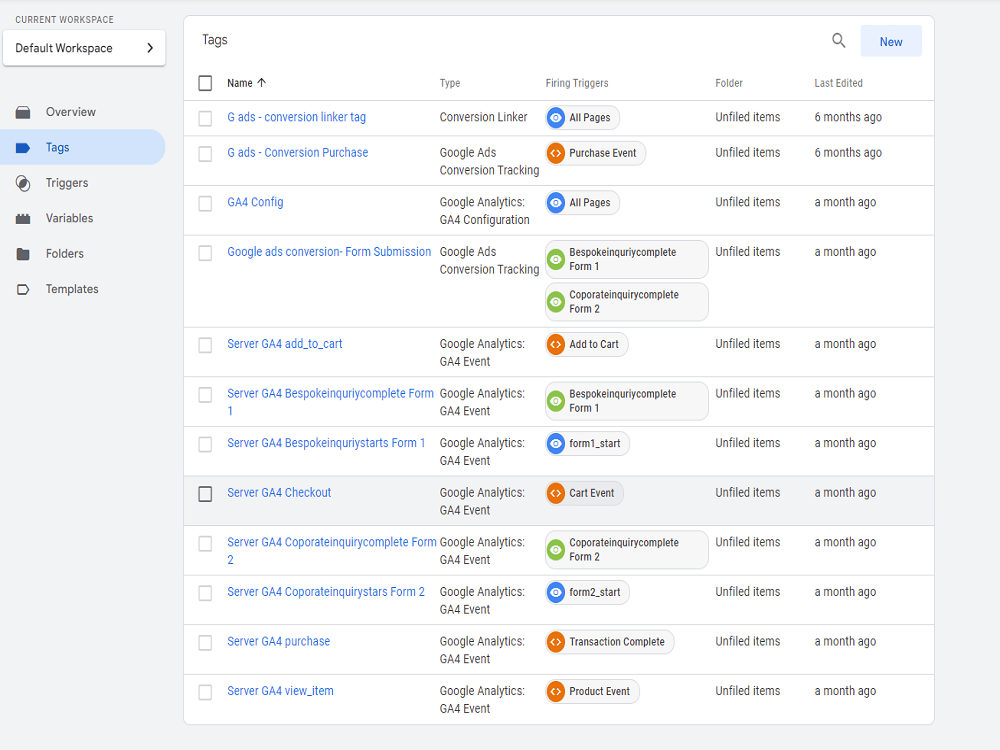Image resolution: width=1000 pixels, height=750 pixels.
Task: Click the Purchase Event trigger icon
Action: (x=556, y=153)
